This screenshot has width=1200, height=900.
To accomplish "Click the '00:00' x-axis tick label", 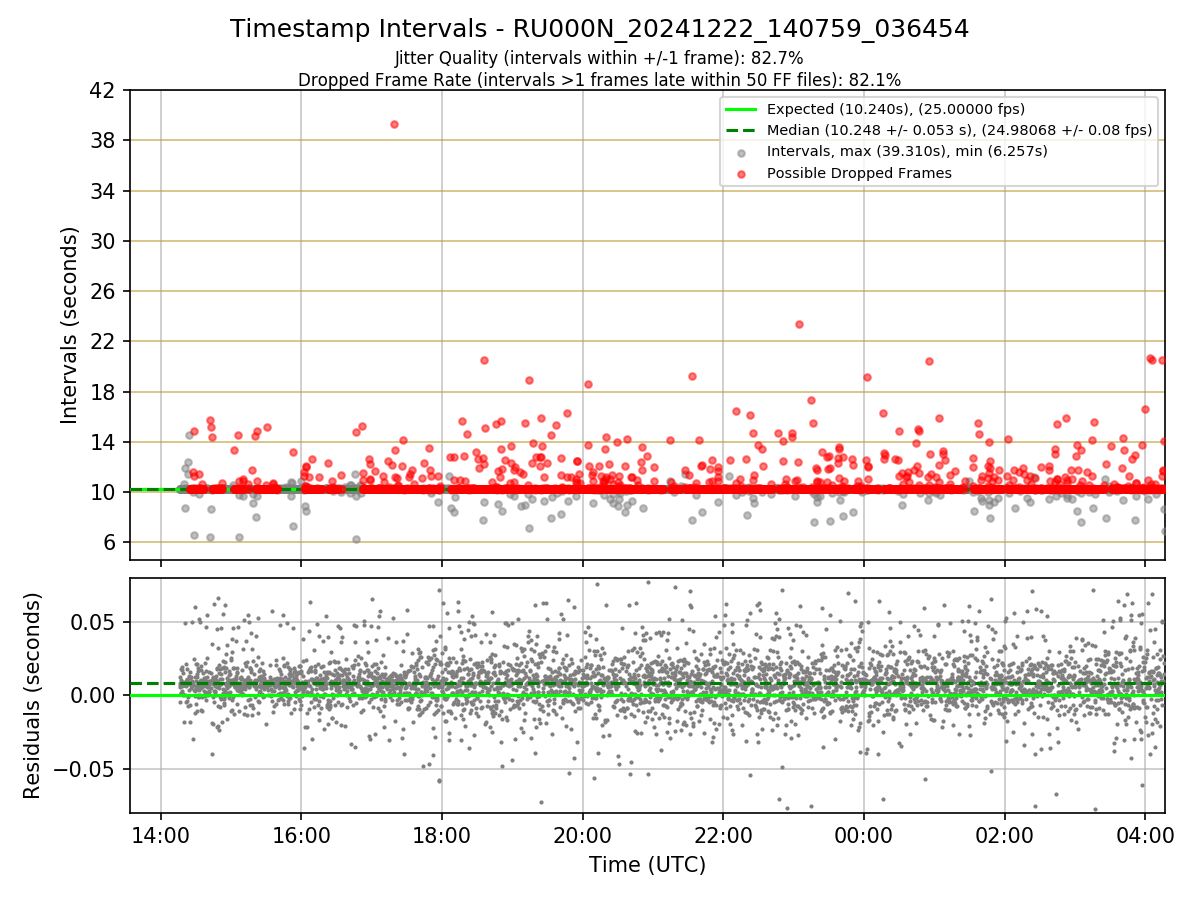I will pyautogui.click(x=863, y=834).
